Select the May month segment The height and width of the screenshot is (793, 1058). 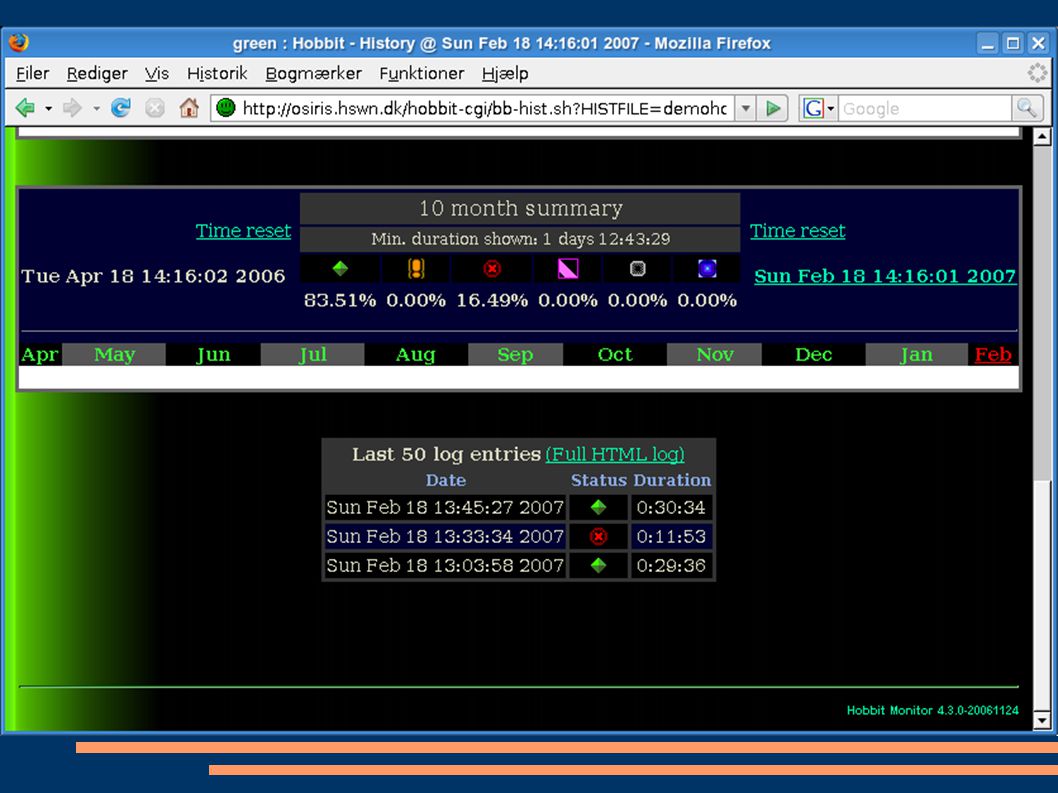[114, 354]
